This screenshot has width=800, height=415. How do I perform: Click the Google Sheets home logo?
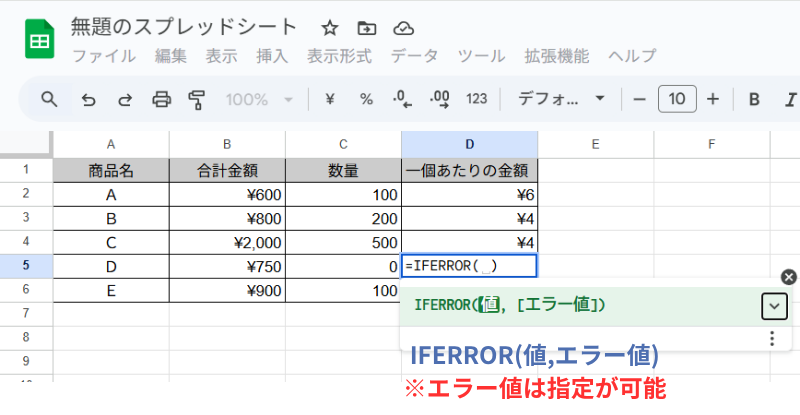pos(40,41)
